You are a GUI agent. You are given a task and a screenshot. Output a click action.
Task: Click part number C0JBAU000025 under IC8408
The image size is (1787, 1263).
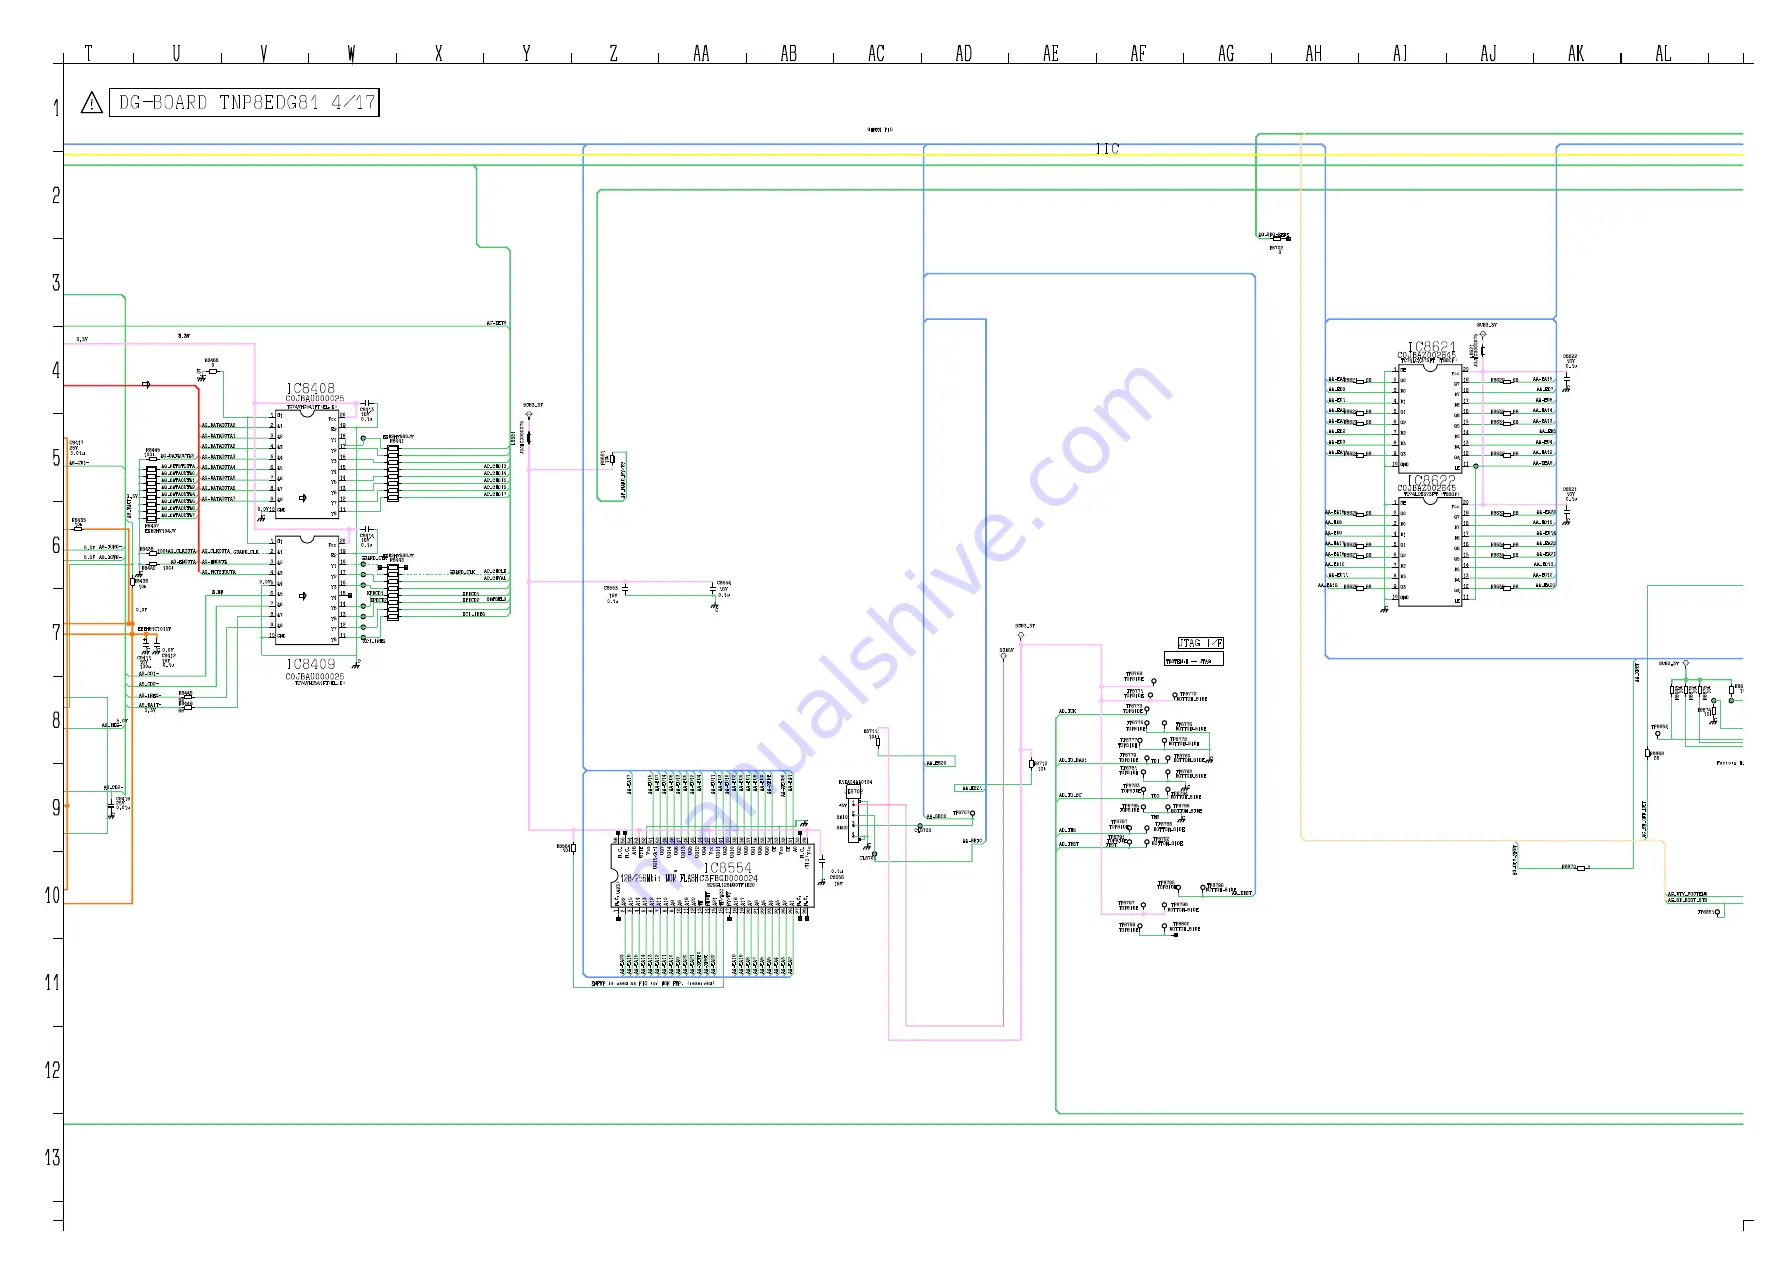tap(315, 399)
